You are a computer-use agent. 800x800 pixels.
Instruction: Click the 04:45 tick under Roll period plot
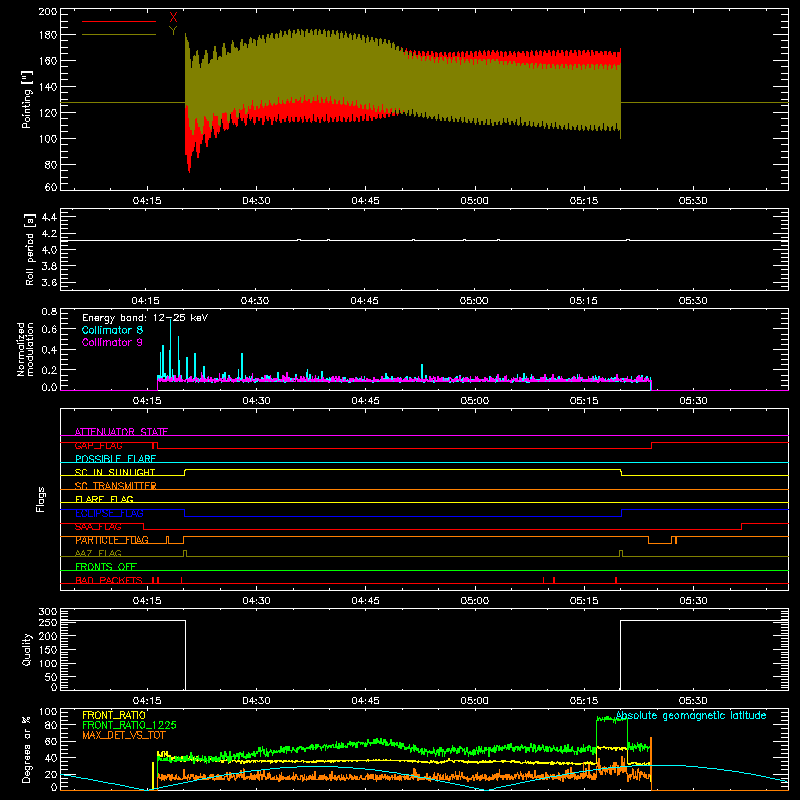[x=364, y=301]
